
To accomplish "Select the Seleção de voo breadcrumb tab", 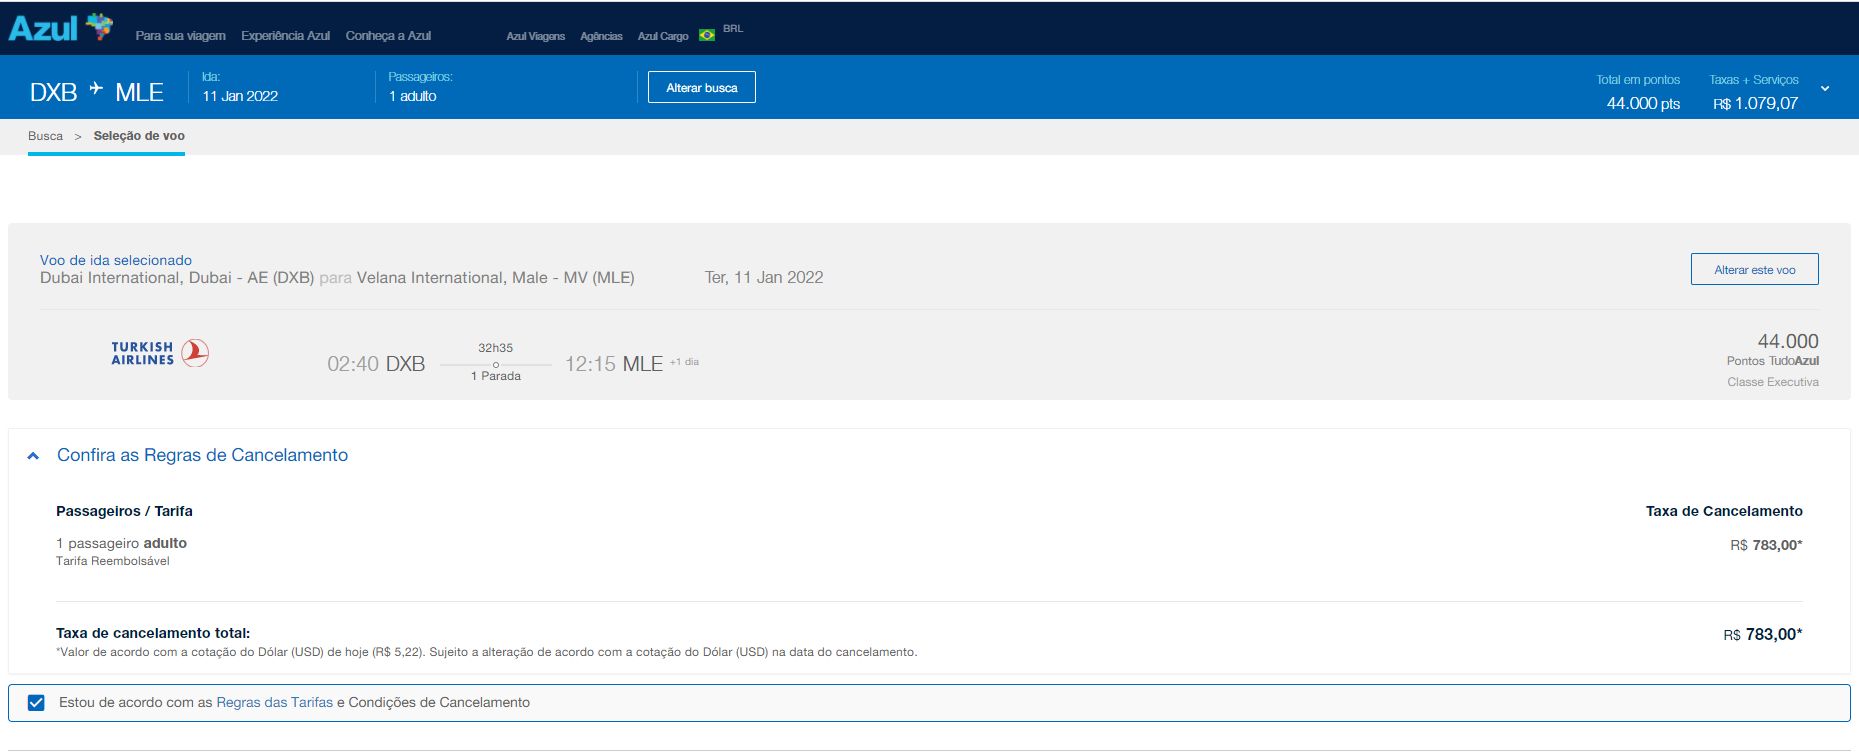I will pos(139,136).
